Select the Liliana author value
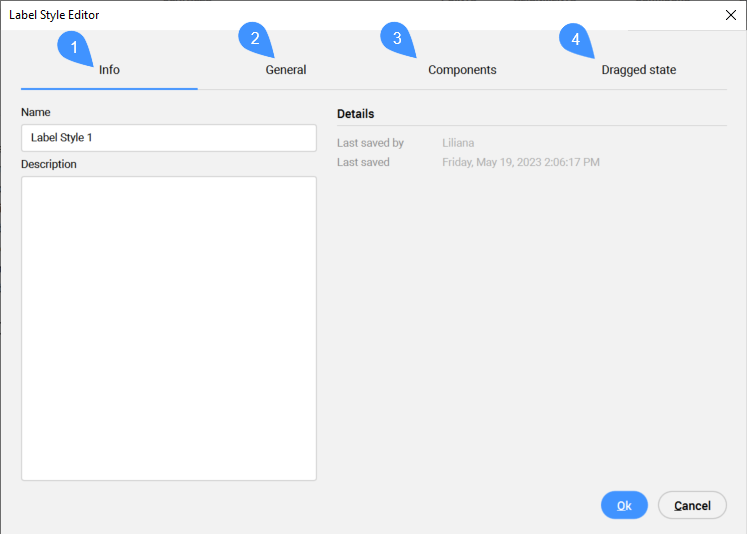This screenshot has width=747, height=534. 458,143
